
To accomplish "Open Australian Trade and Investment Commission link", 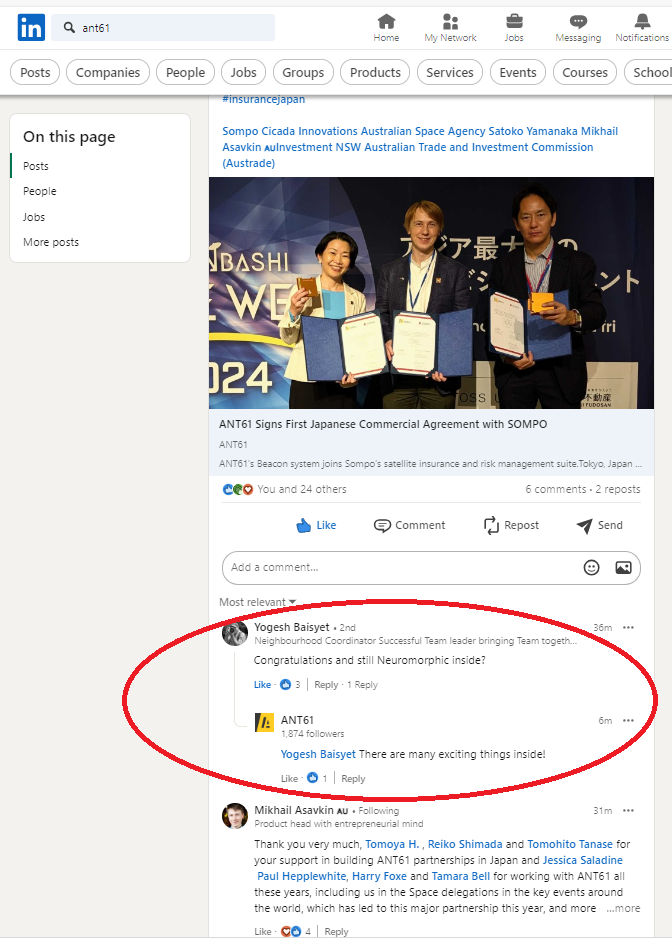I will [408, 155].
